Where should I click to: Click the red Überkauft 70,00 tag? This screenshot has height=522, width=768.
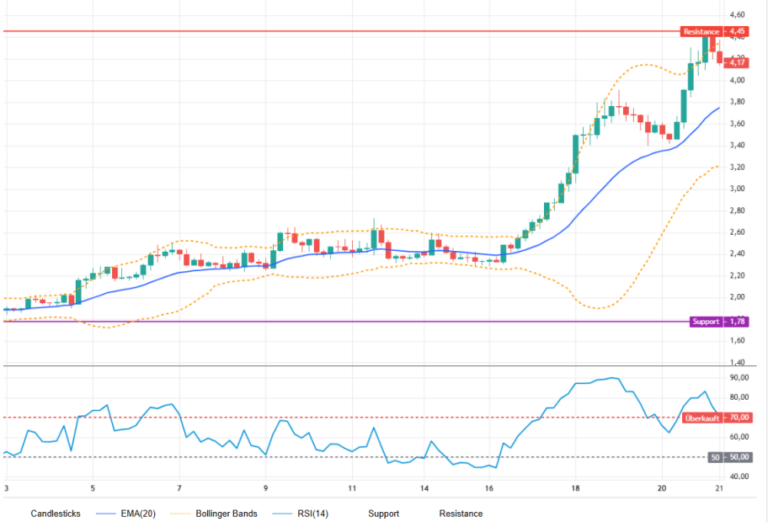(716, 418)
